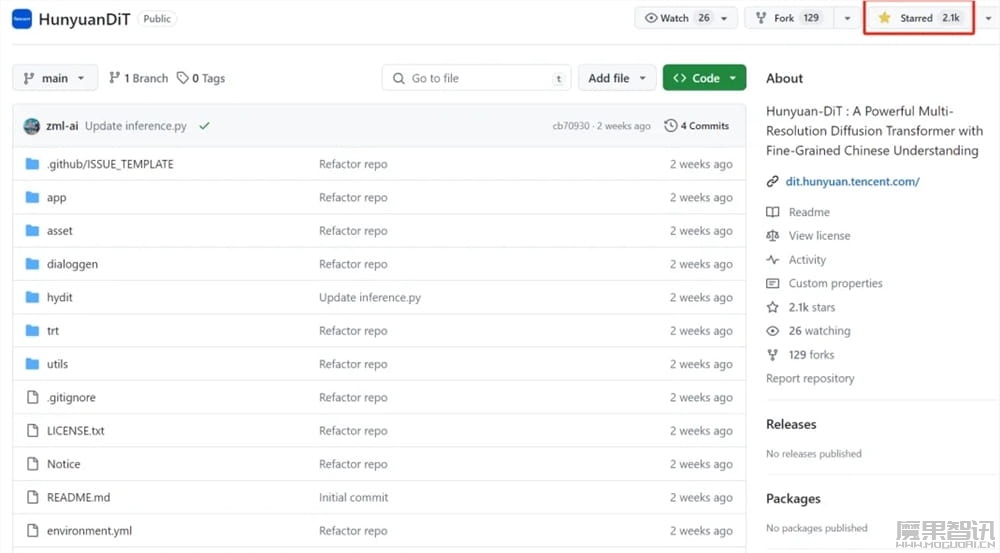Open the main branch selector dropdown
The width and height of the screenshot is (1000, 553).
pyautogui.click(x=55, y=78)
